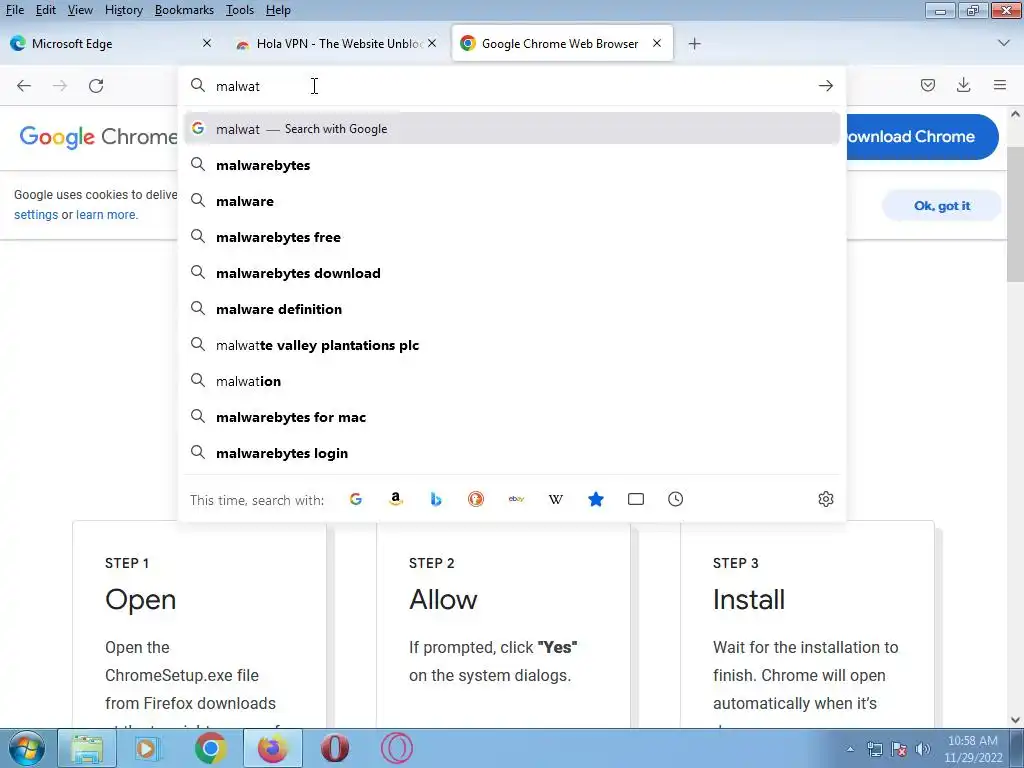Choose the 'malwarebytes' suggestion
This screenshot has height=768, width=1024.
512,165
